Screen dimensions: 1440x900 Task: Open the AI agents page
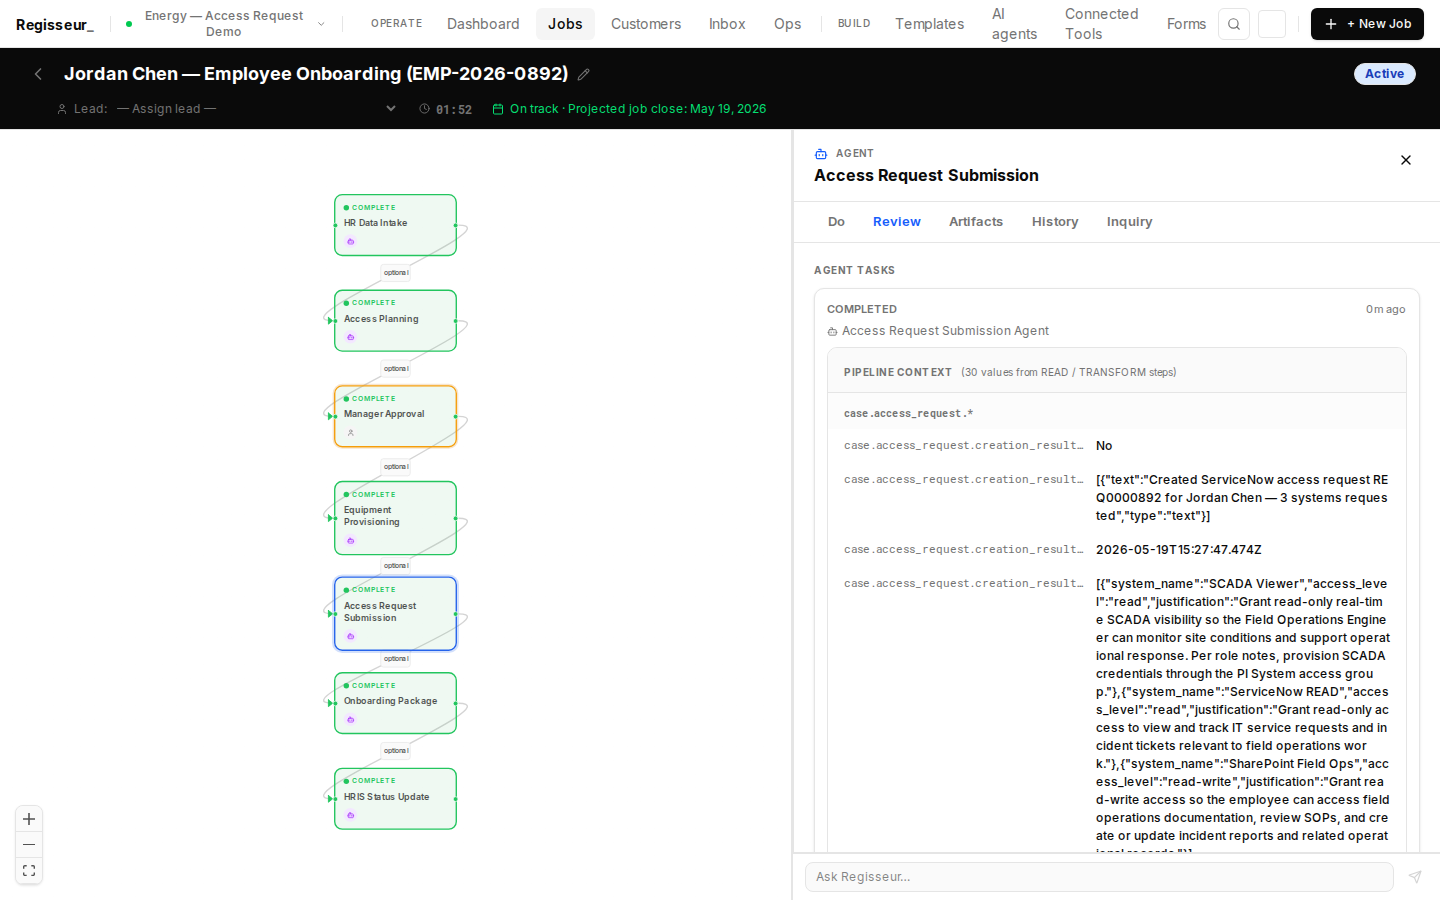pos(1014,24)
